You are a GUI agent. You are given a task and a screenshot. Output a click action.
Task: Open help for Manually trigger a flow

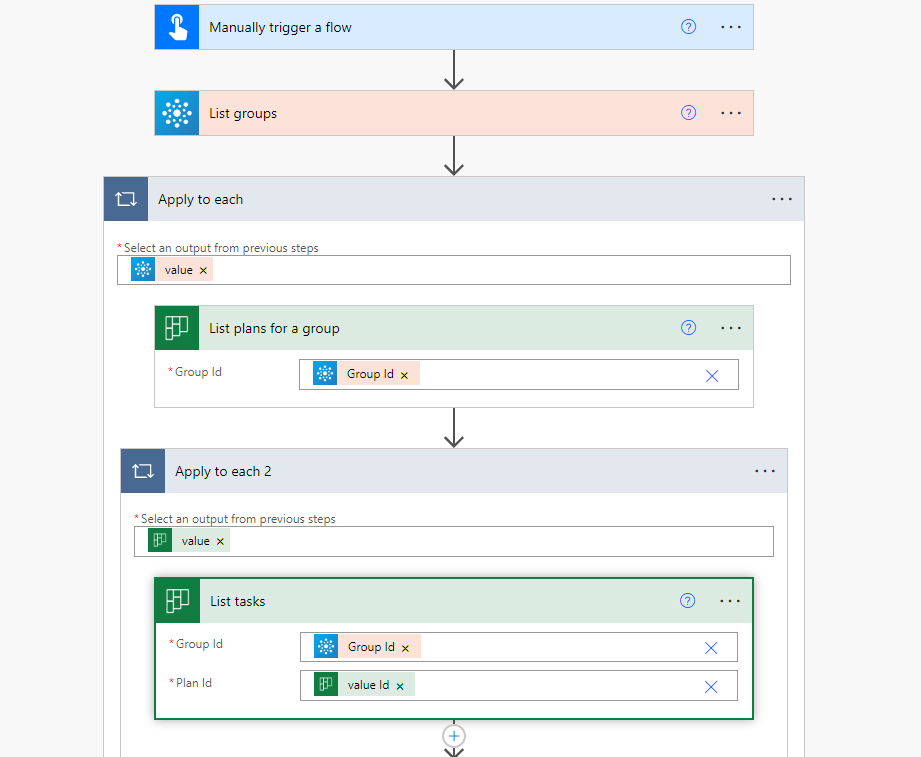(x=688, y=27)
